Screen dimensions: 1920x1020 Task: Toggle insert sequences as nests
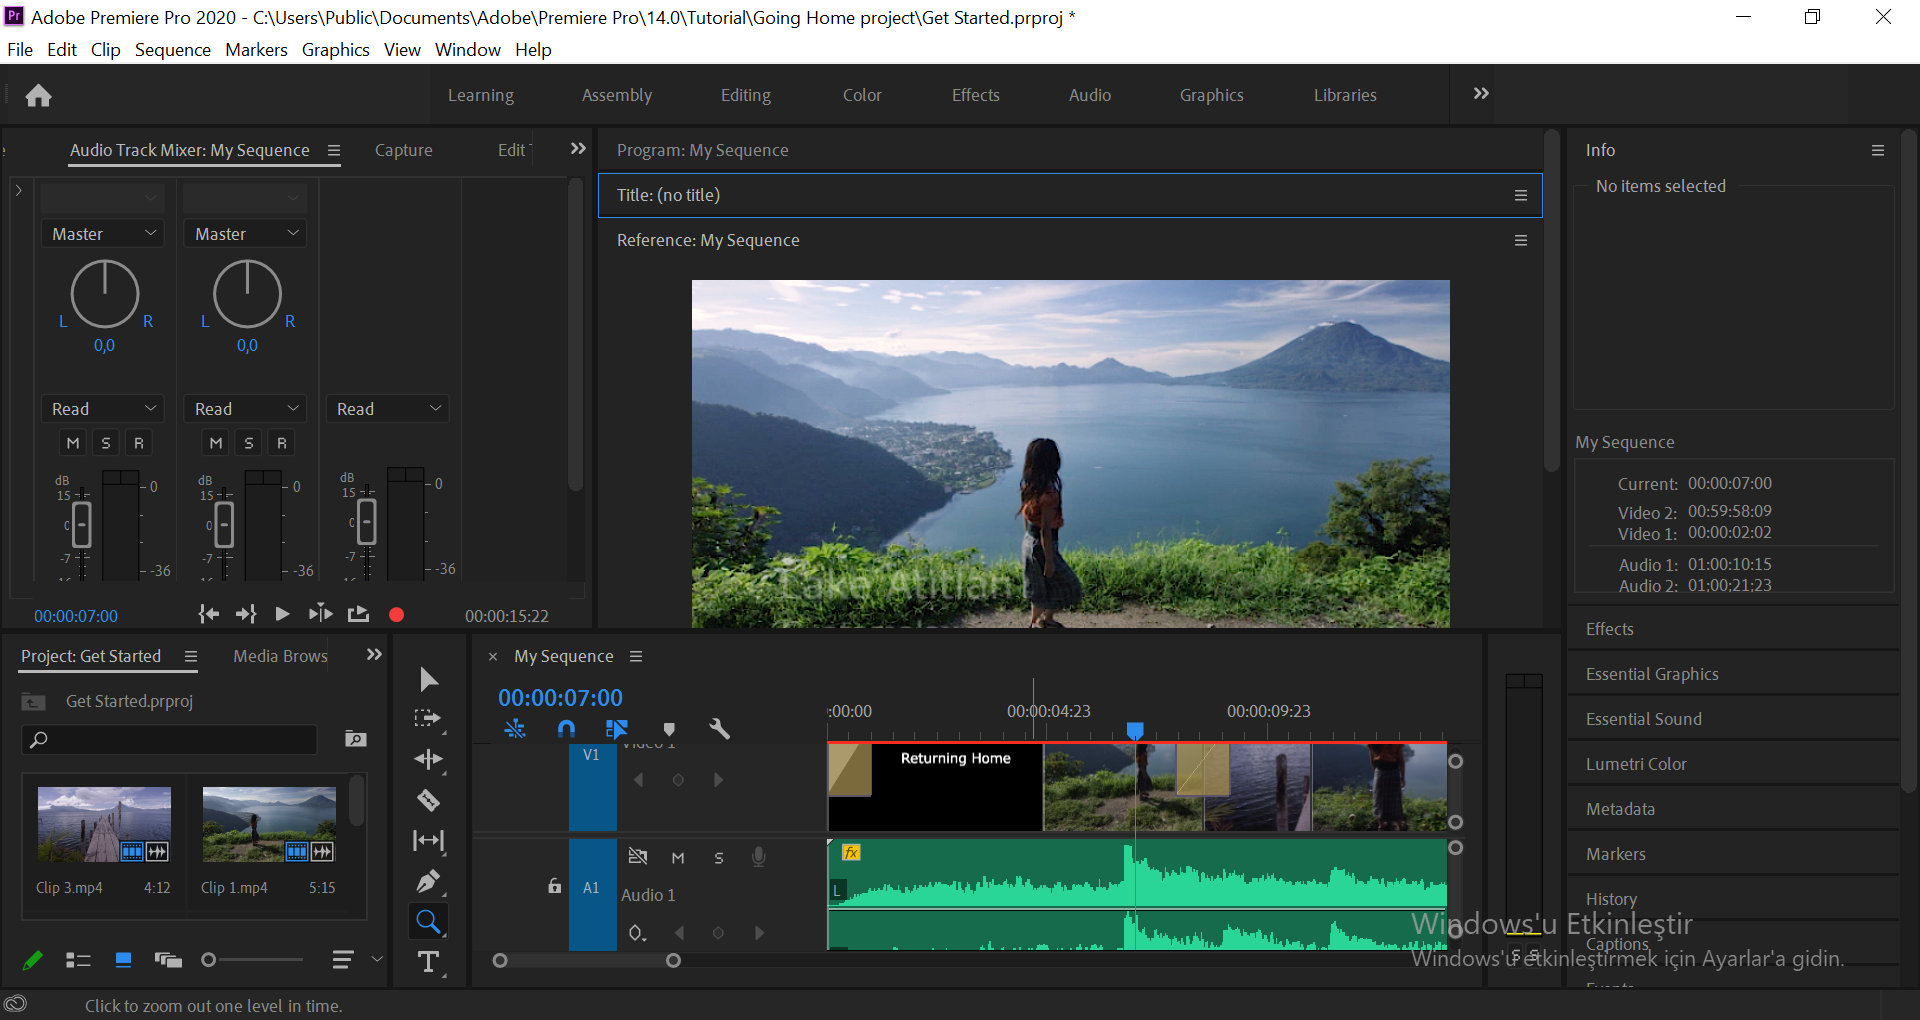pos(515,729)
